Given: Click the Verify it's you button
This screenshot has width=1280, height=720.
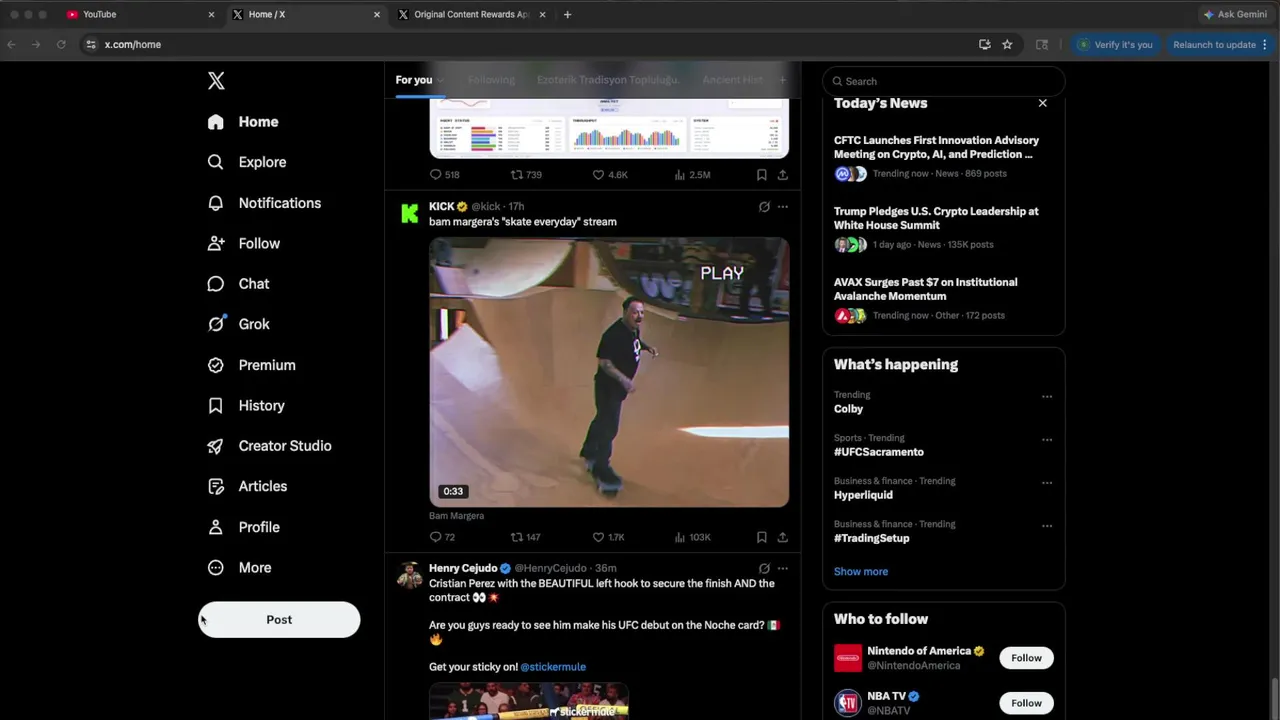Looking at the screenshot, I should tap(1114, 44).
